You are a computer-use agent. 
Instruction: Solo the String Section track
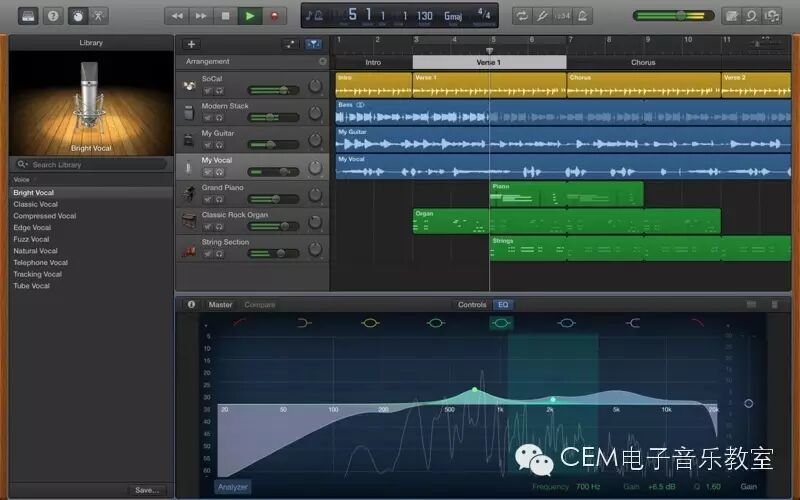[x=219, y=254]
